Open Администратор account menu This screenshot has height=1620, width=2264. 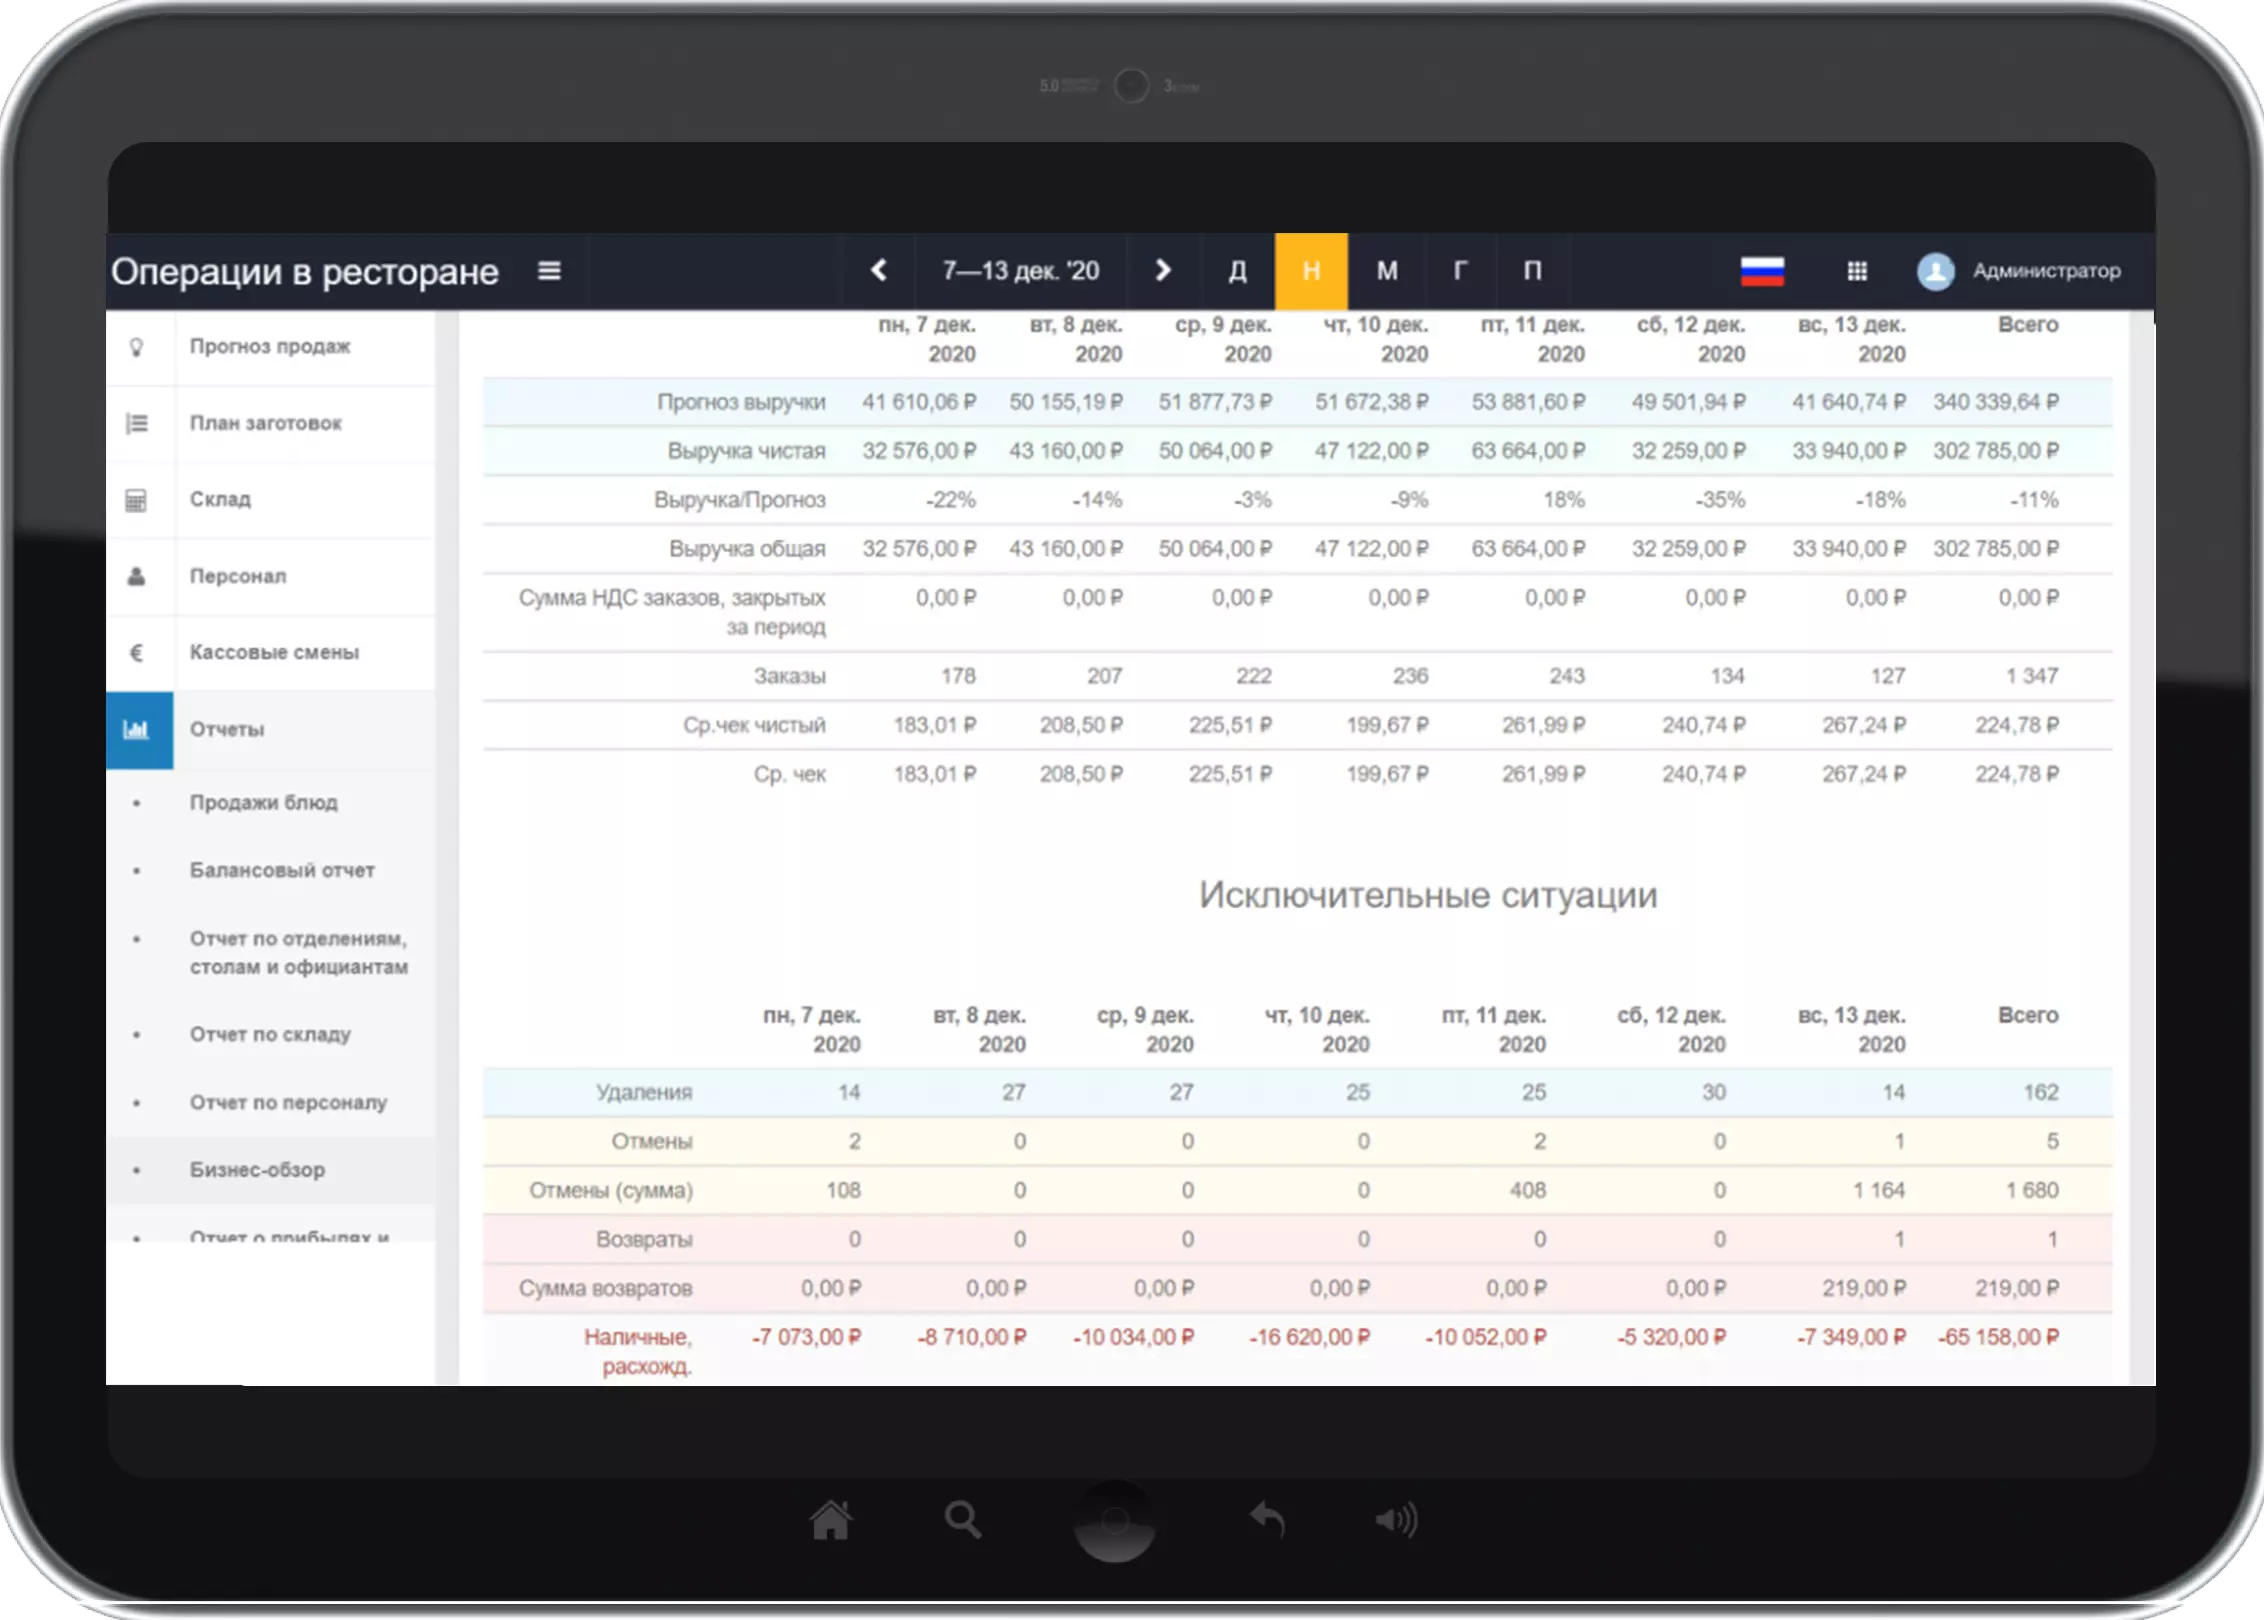2046,271
